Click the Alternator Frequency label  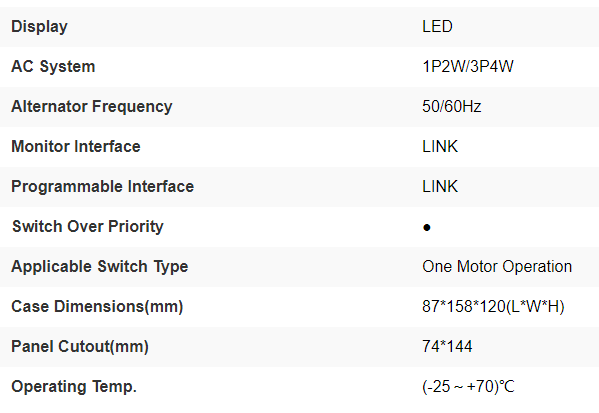(x=92, y=107)
